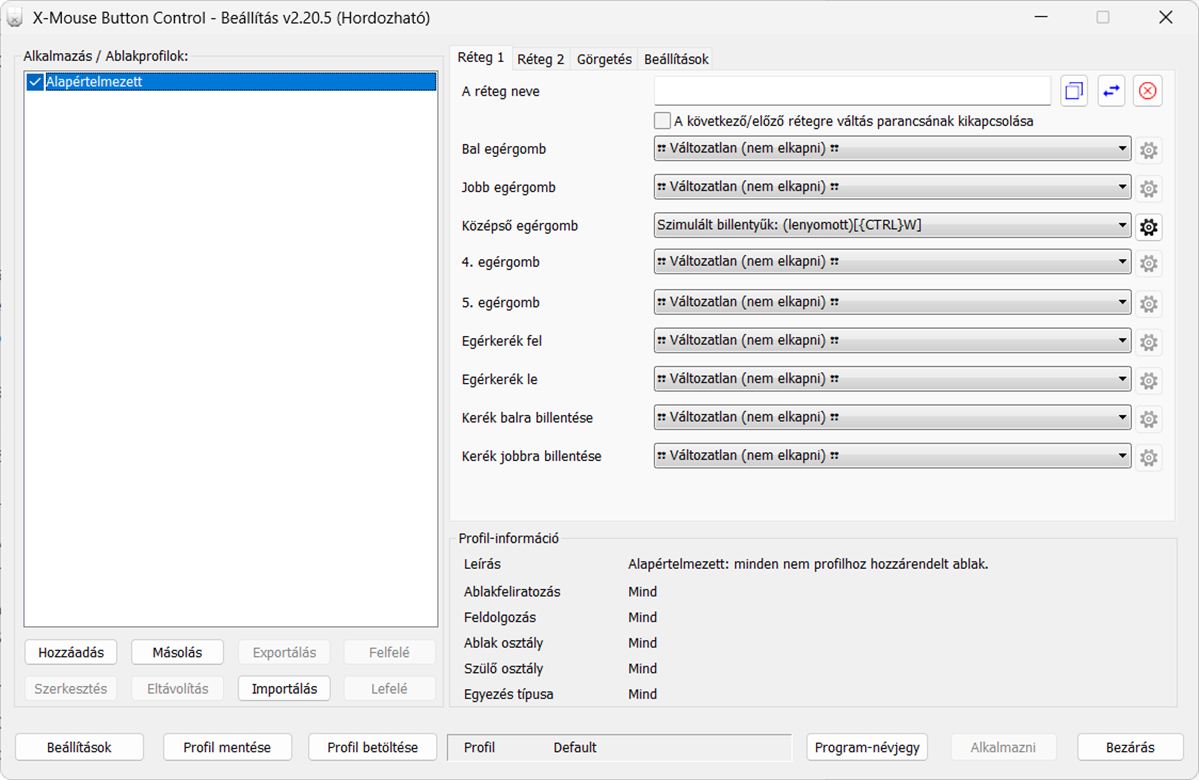Click the Másolás button

(x=177, y=652)
